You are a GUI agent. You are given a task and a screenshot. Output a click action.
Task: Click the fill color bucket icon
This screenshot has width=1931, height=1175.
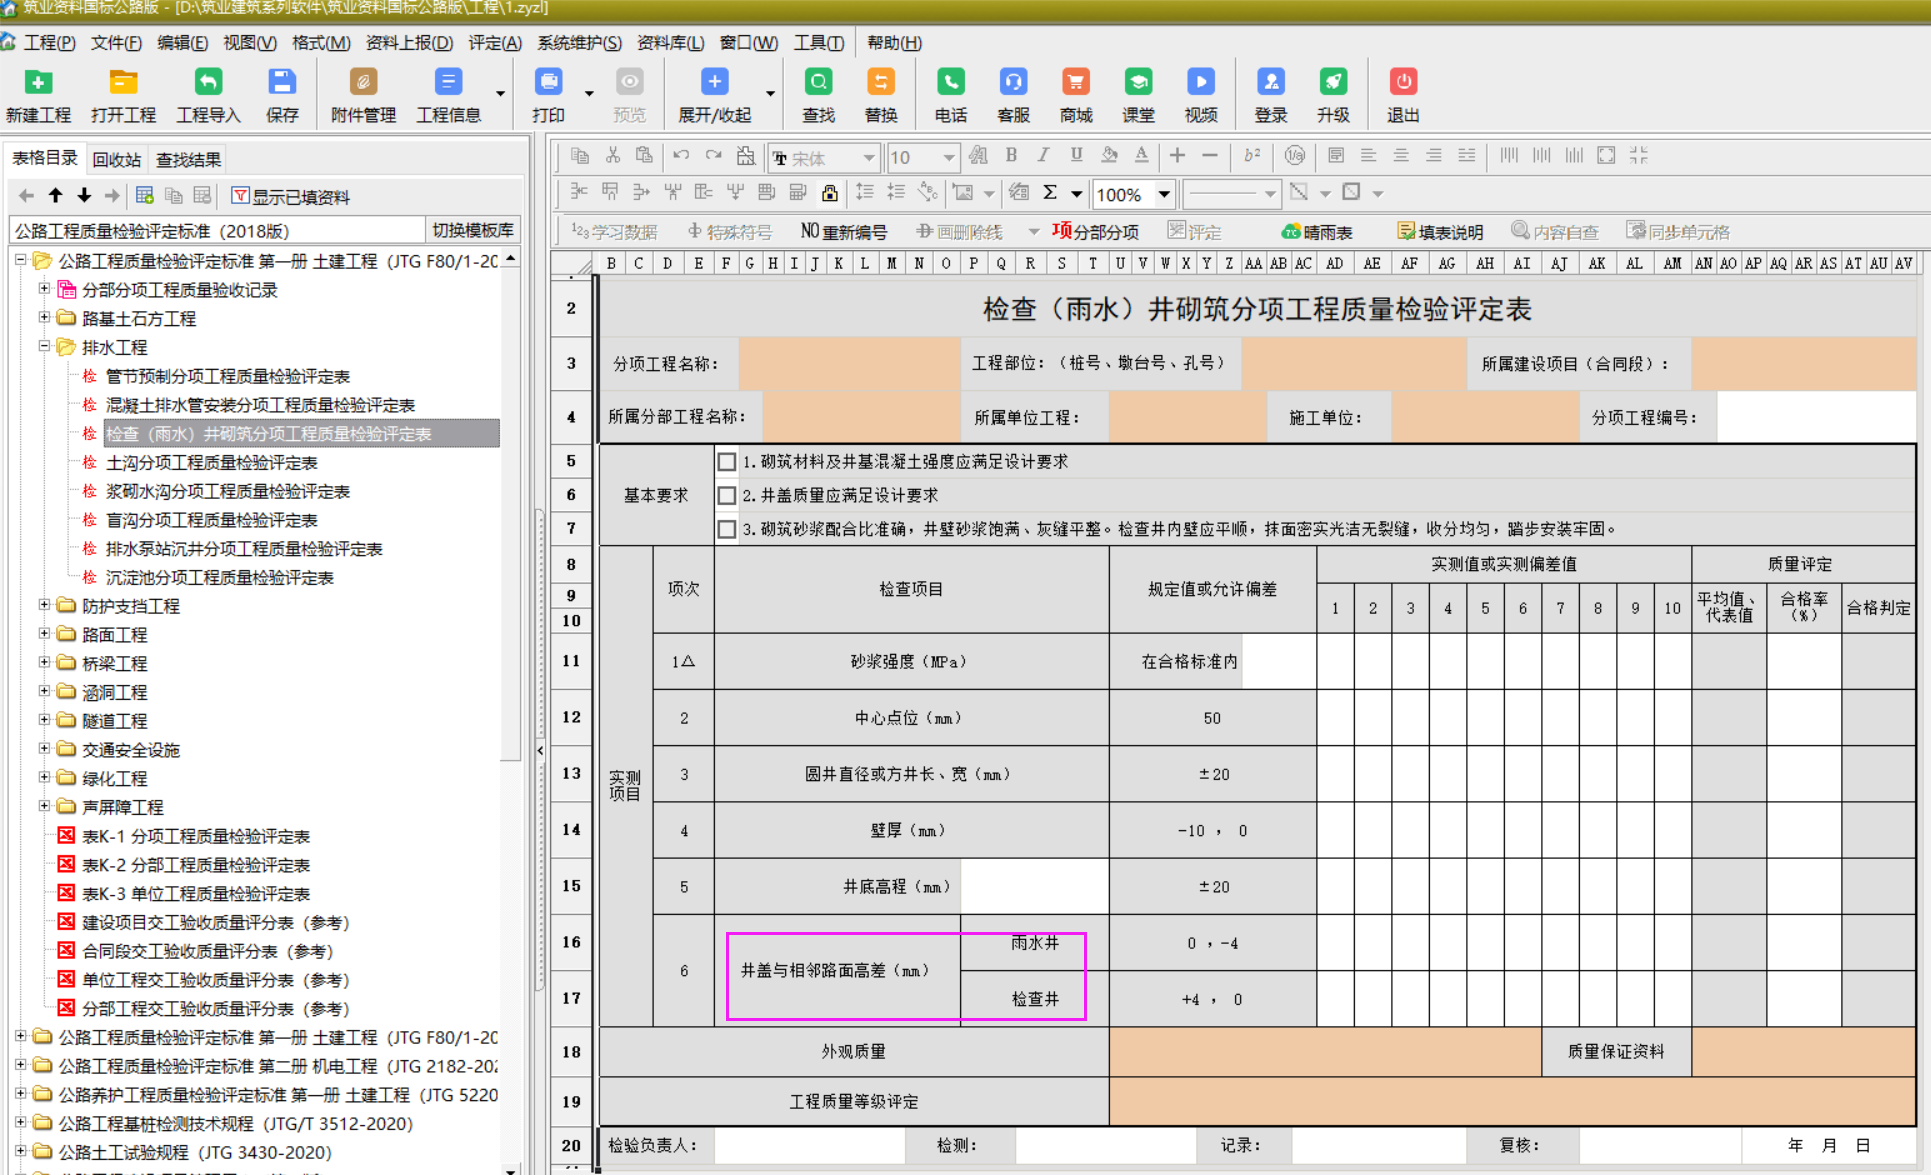(x=1109, y=155)
